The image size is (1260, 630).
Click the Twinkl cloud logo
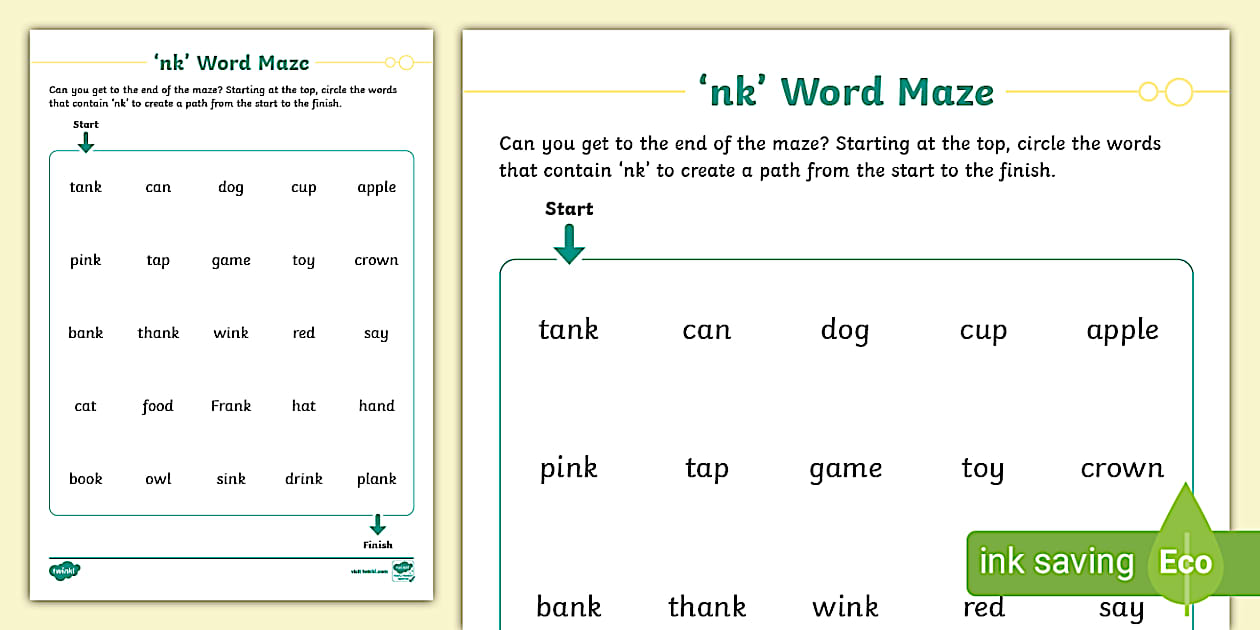[x=64, y=571]
